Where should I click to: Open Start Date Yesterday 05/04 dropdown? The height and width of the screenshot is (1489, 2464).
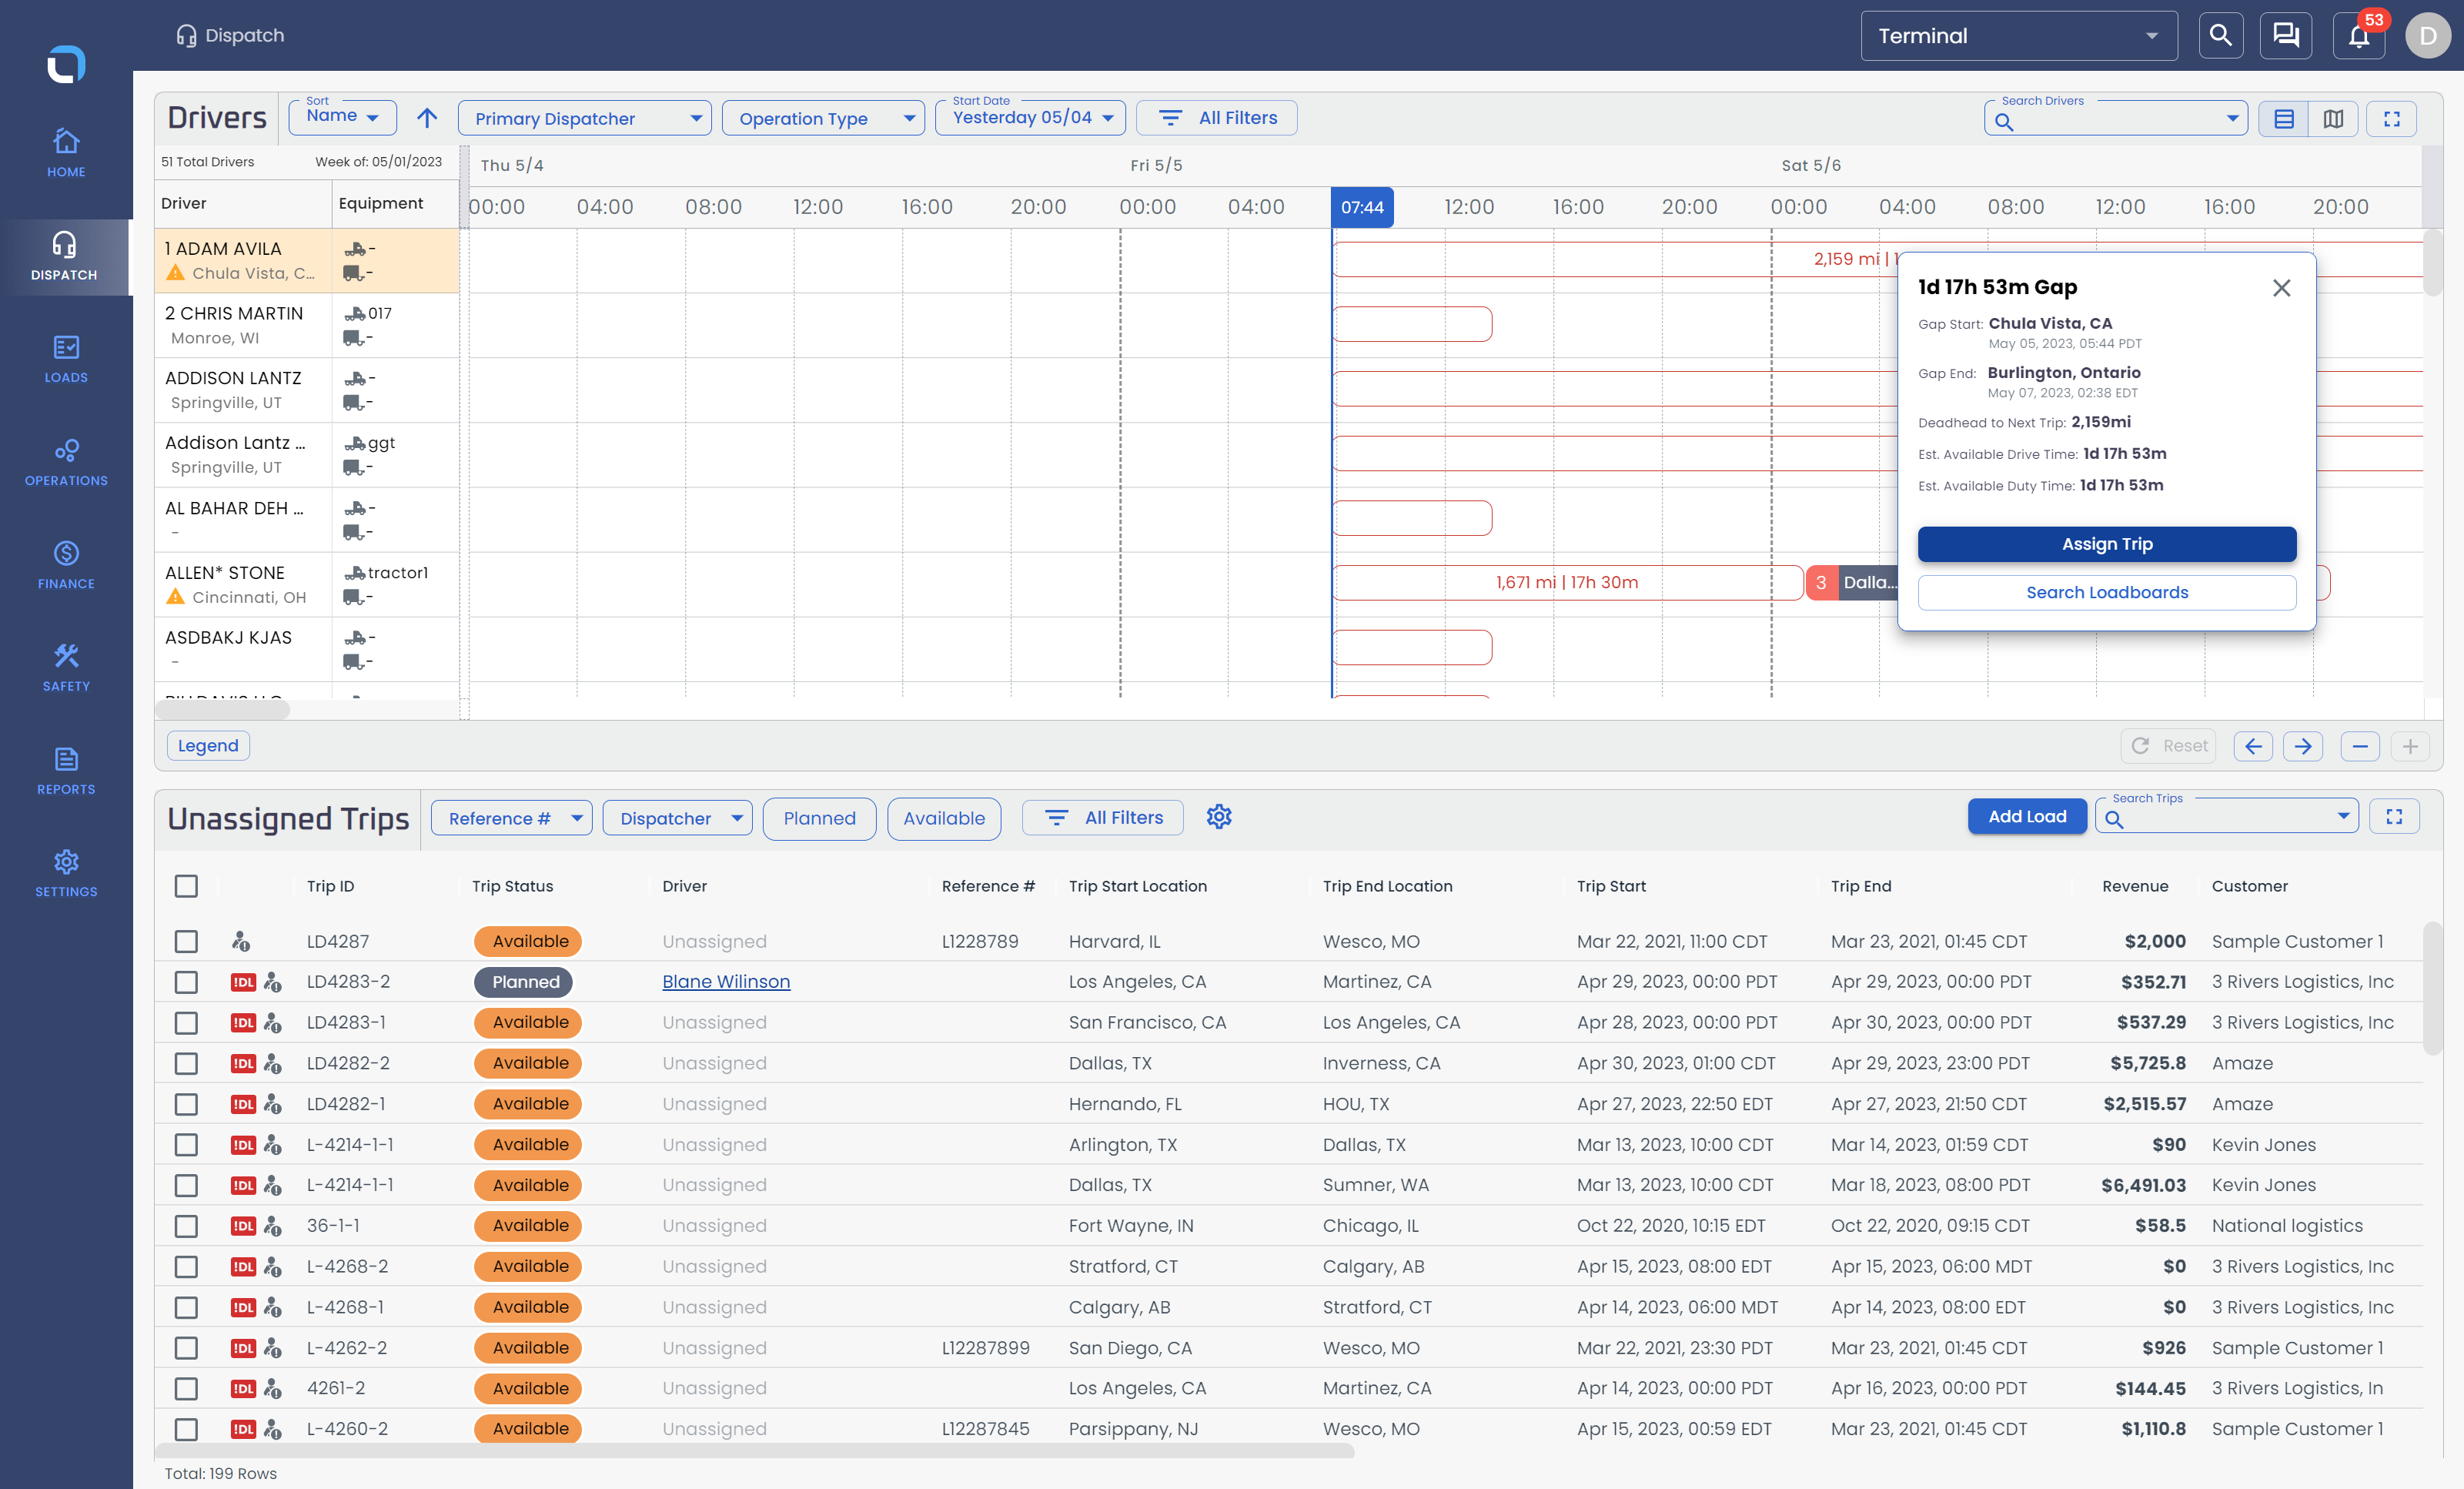pyautogui.click(x=1031, y=118)
